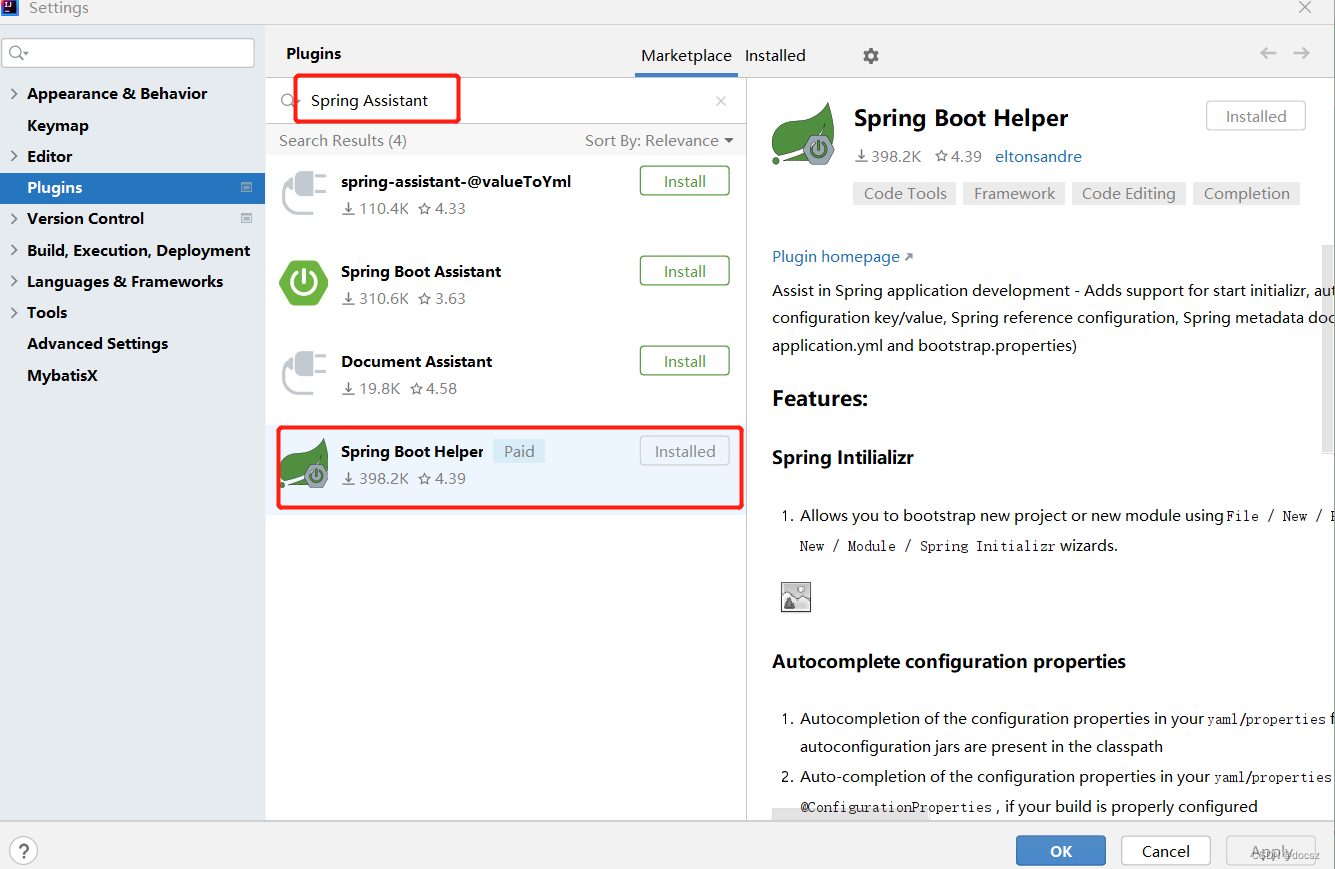Click Installed button in details panel header

pyautogui.click(x=1256, y=116)
